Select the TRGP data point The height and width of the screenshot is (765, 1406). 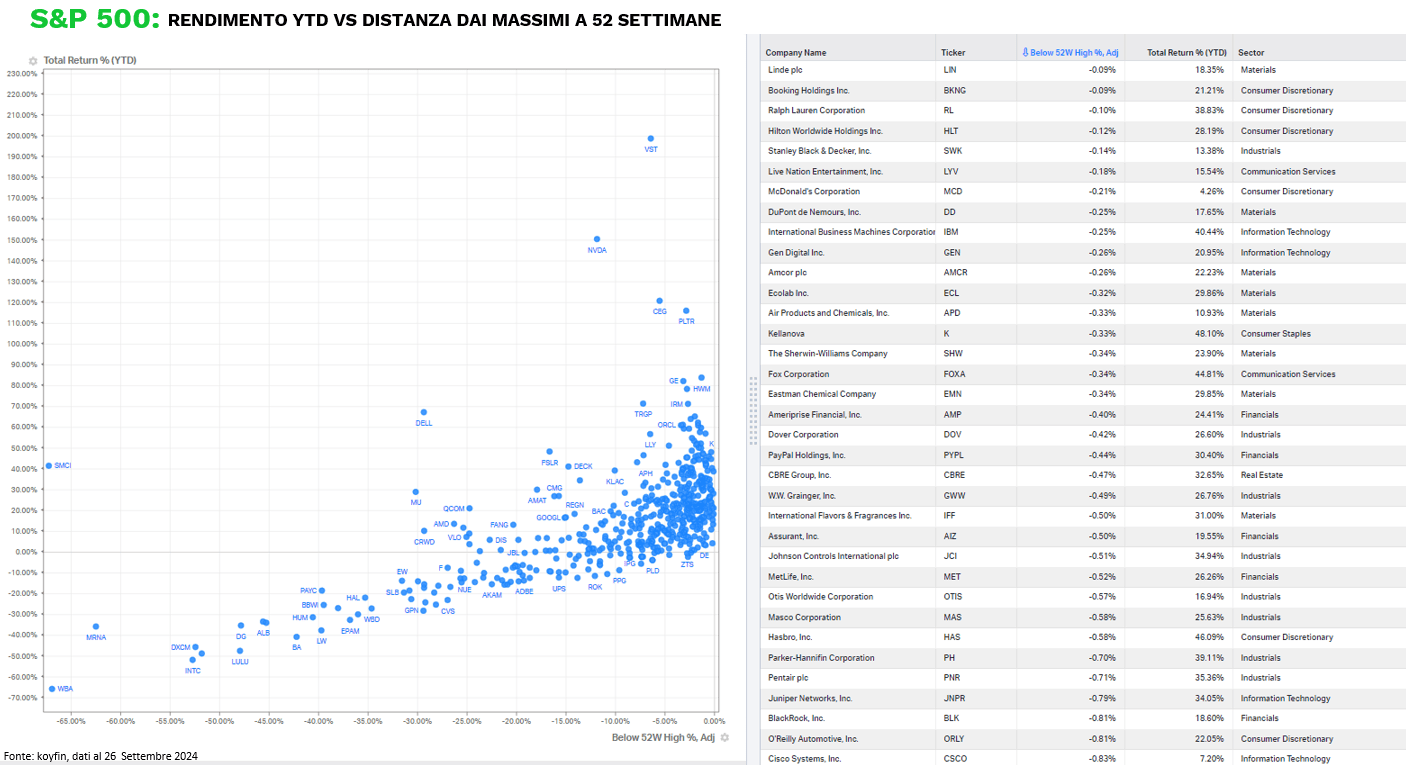click(643, 404)
